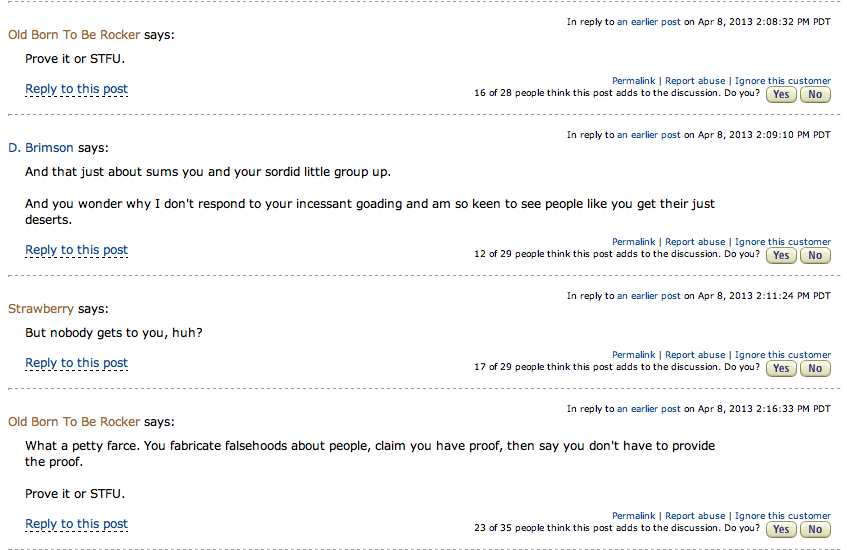
Task: Open Strawberry's profile name link
Action: [41, 308]
